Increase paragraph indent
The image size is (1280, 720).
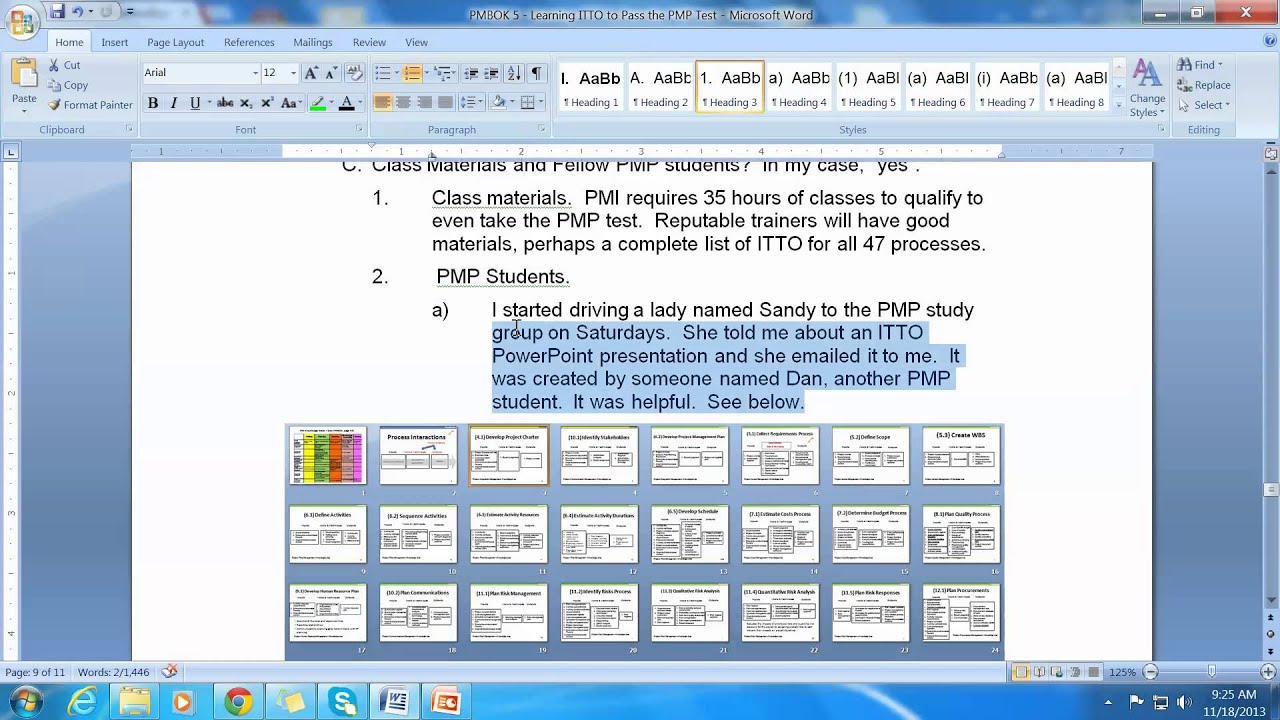pyautogui.click(x=493, y=73)
